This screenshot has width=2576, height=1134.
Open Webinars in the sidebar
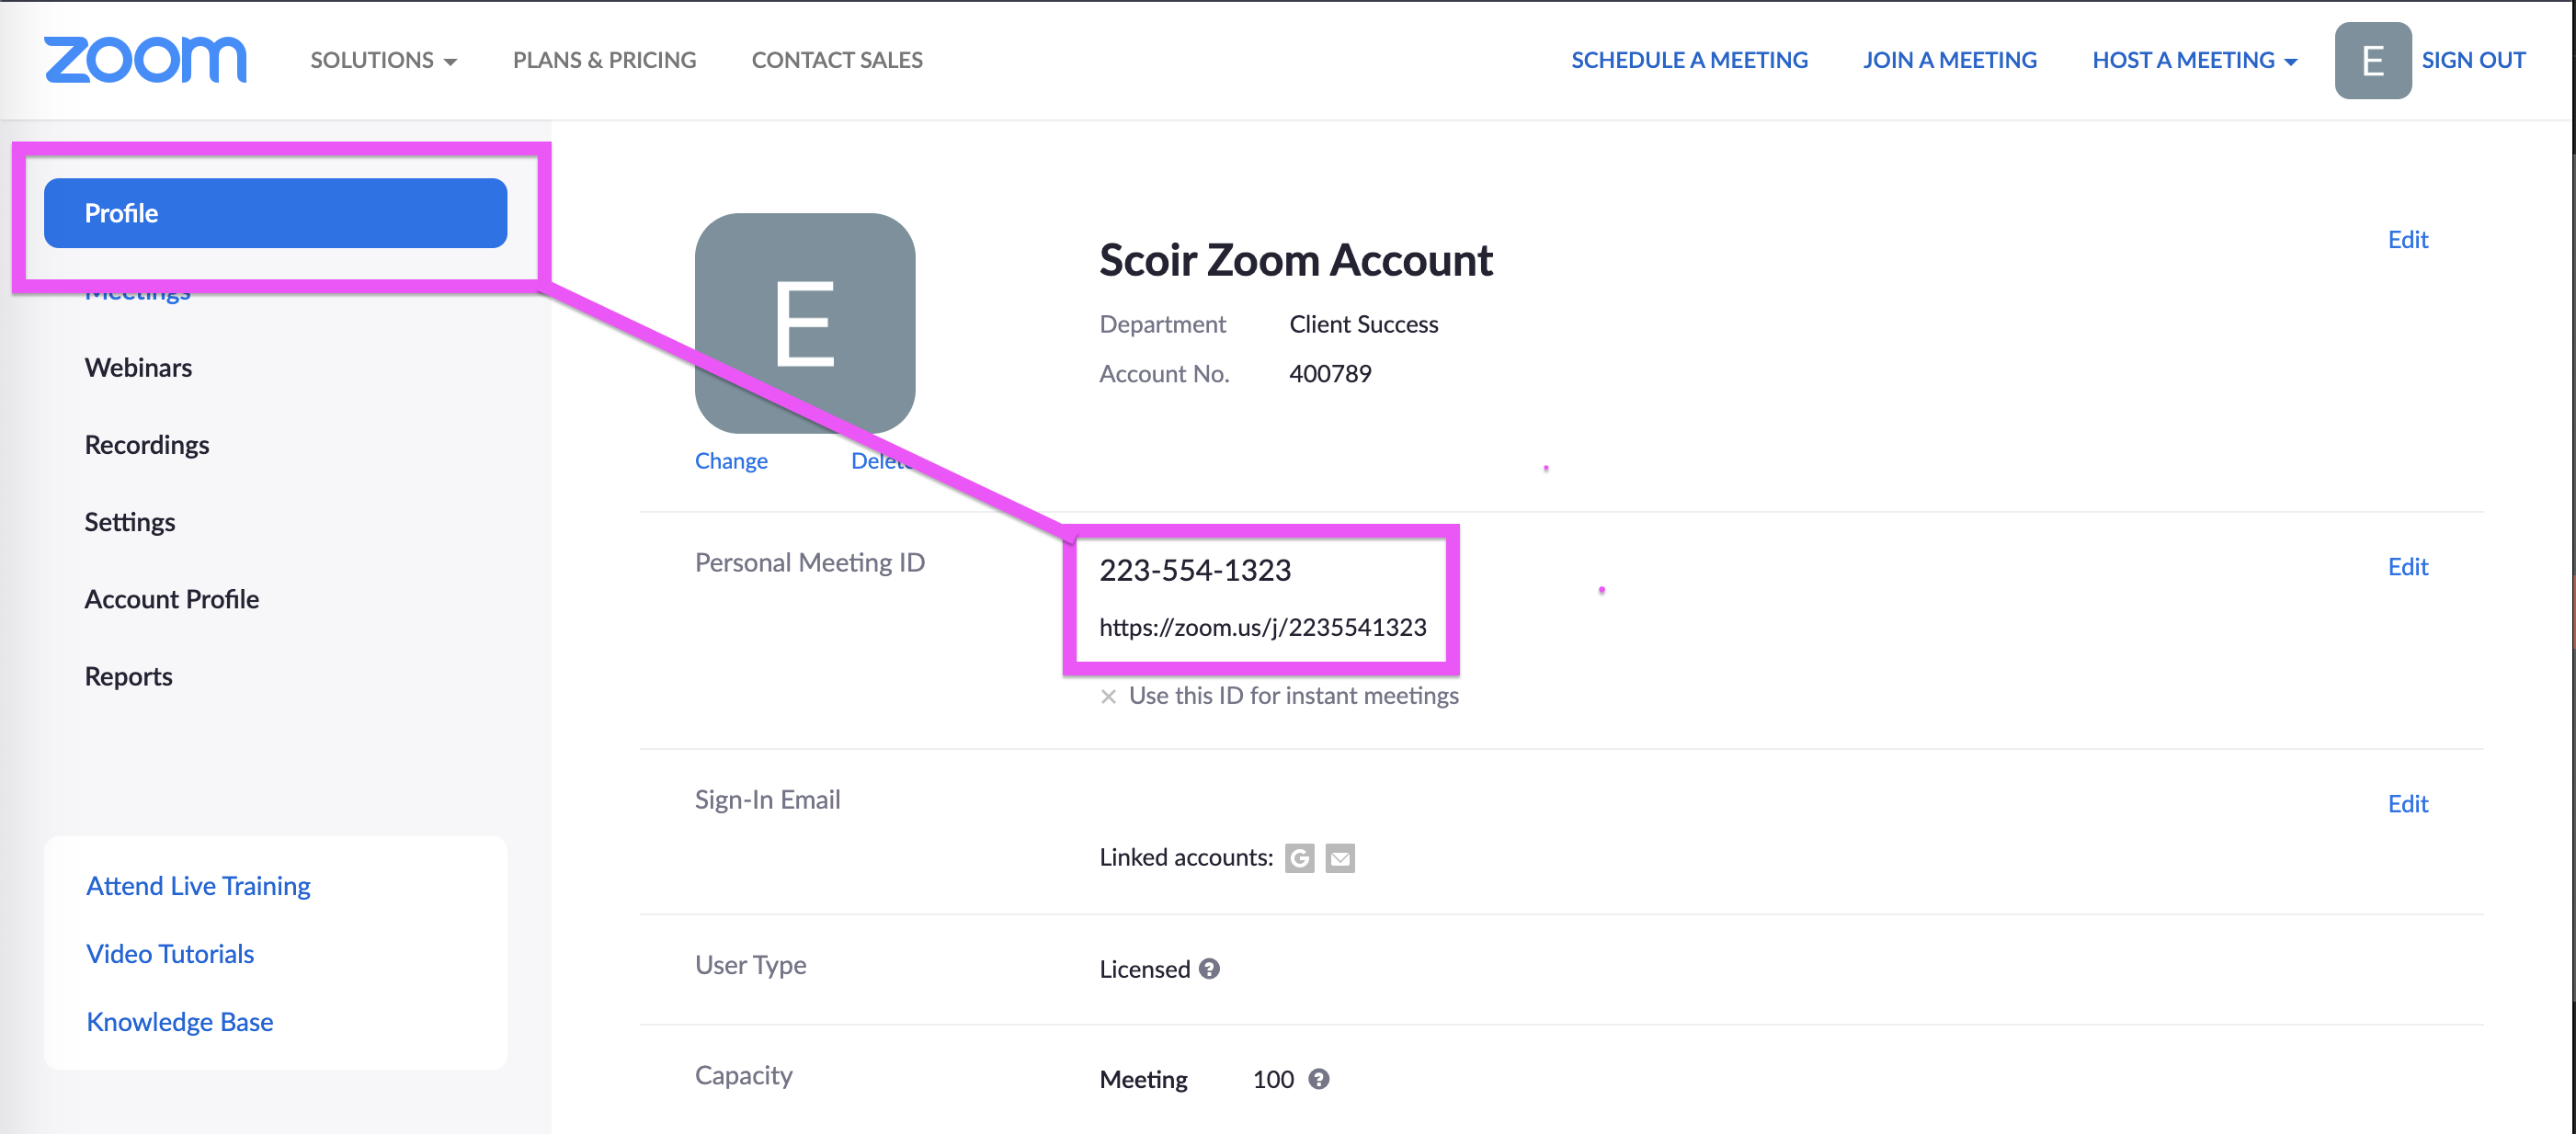coord(138,367)
